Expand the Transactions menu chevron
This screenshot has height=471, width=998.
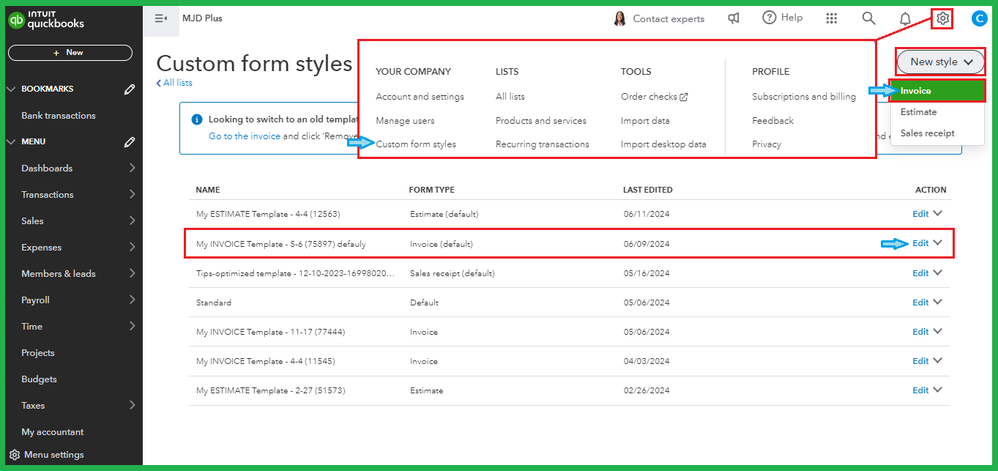tap(132, 194)
